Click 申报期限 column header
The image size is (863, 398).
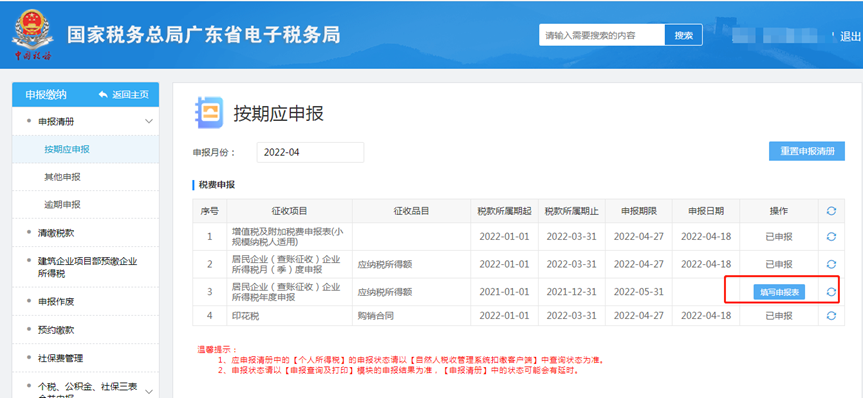pos(639,211)
